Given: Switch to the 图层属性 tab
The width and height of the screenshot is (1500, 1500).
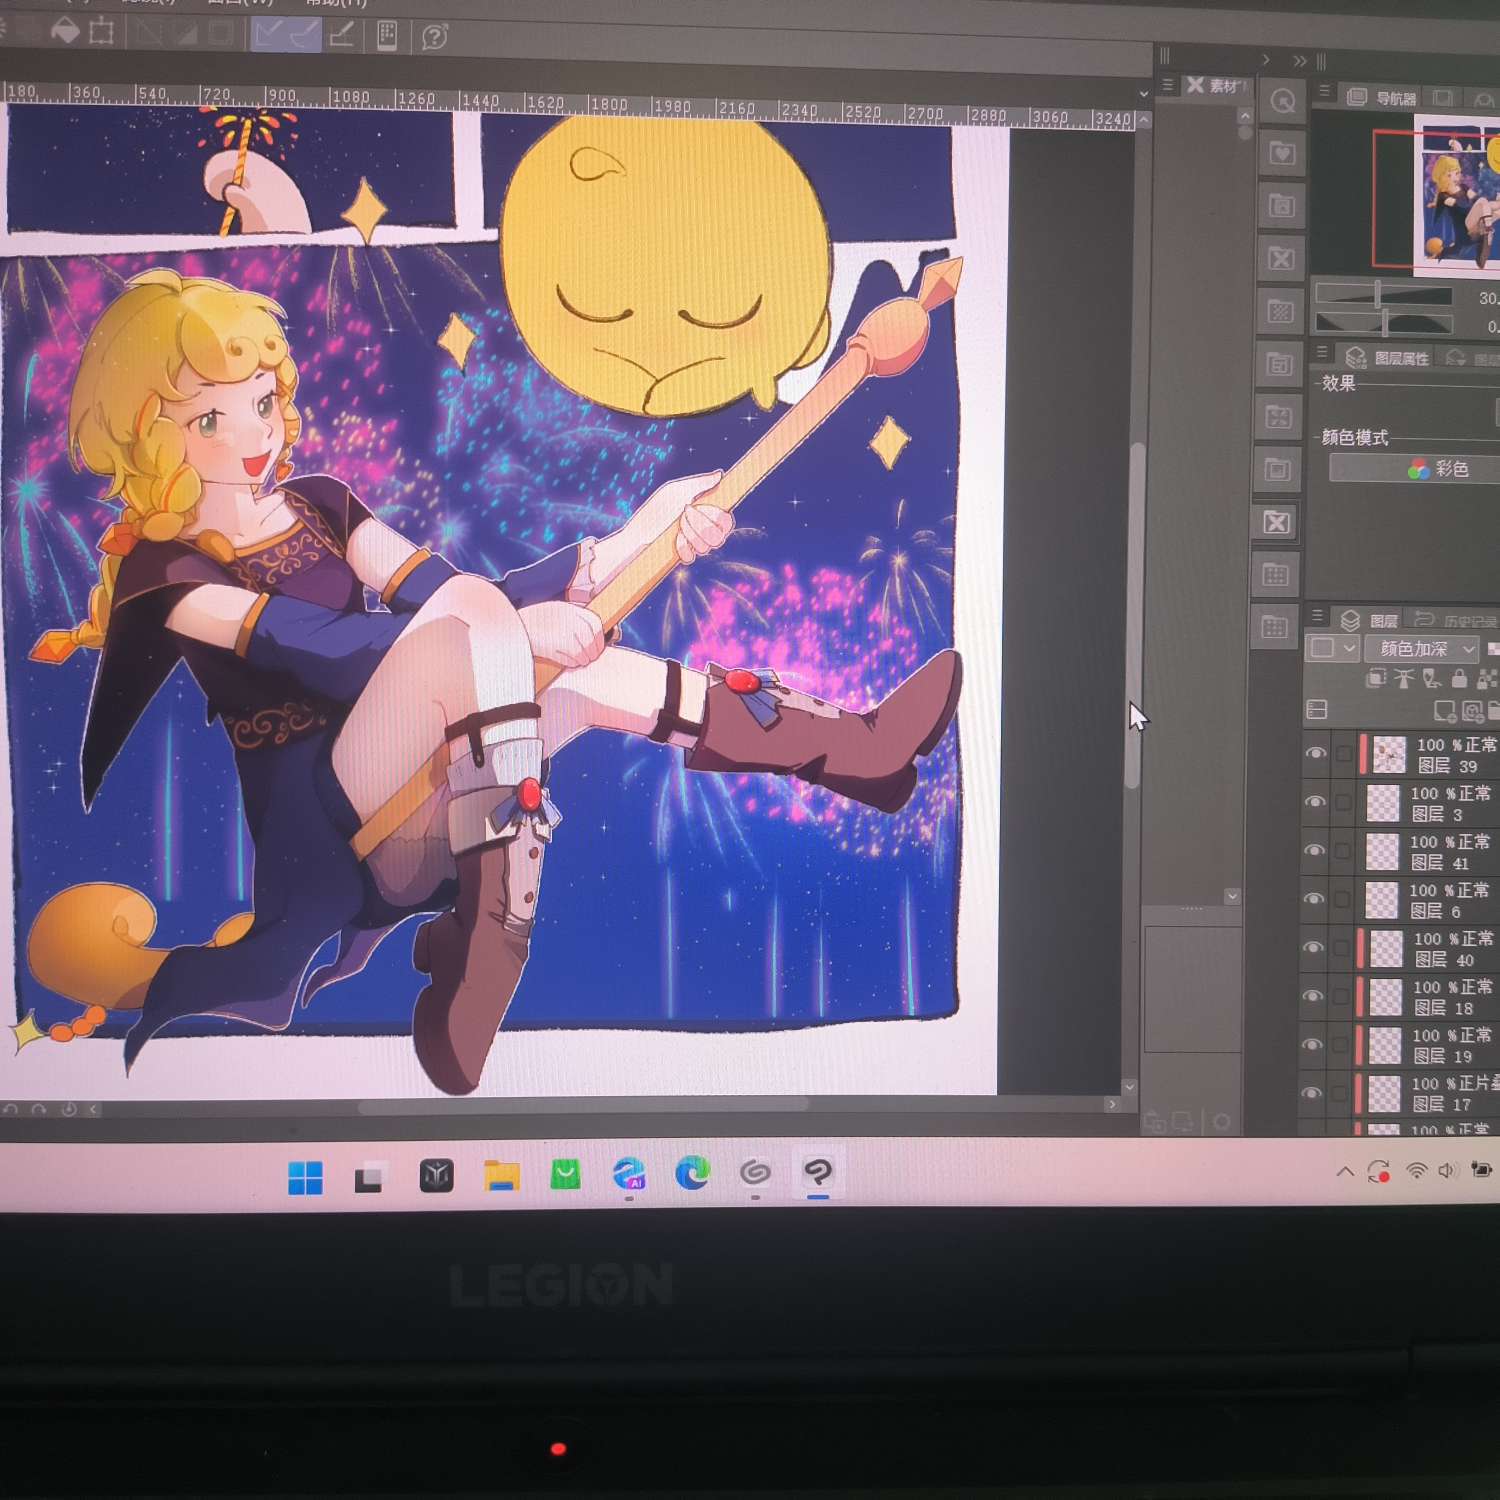Looking at the screenshot, I should pos(1387,358).
